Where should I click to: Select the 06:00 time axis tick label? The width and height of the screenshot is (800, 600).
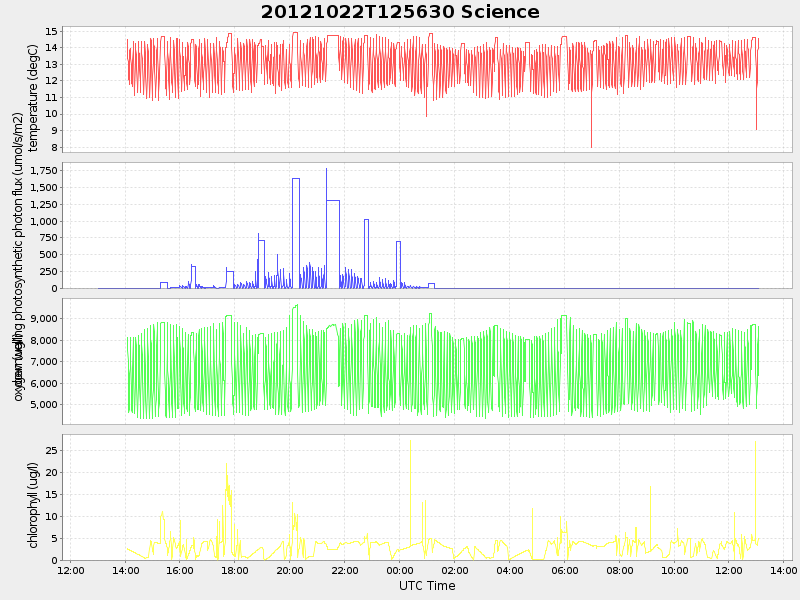tap(565, 571)
